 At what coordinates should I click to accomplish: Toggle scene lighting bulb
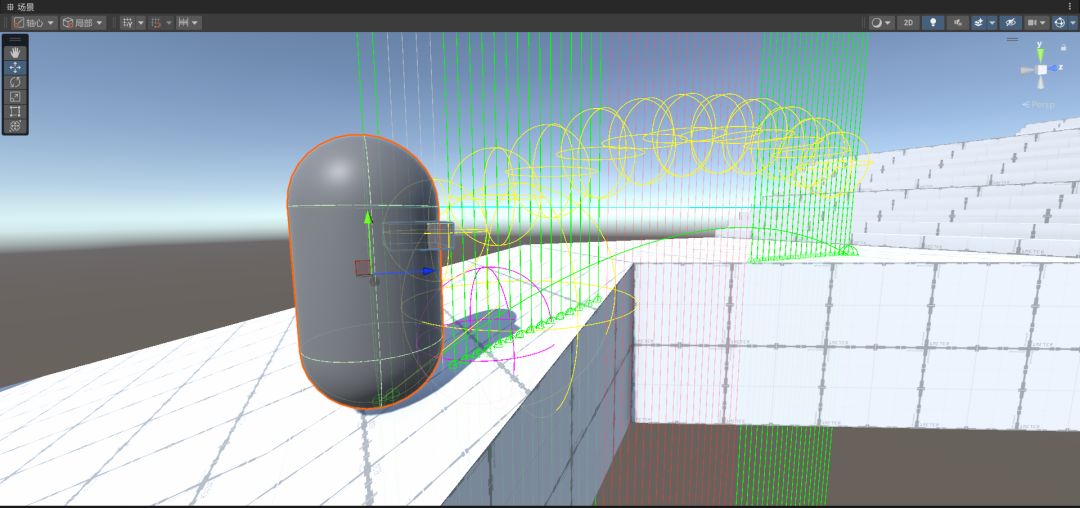933,23
